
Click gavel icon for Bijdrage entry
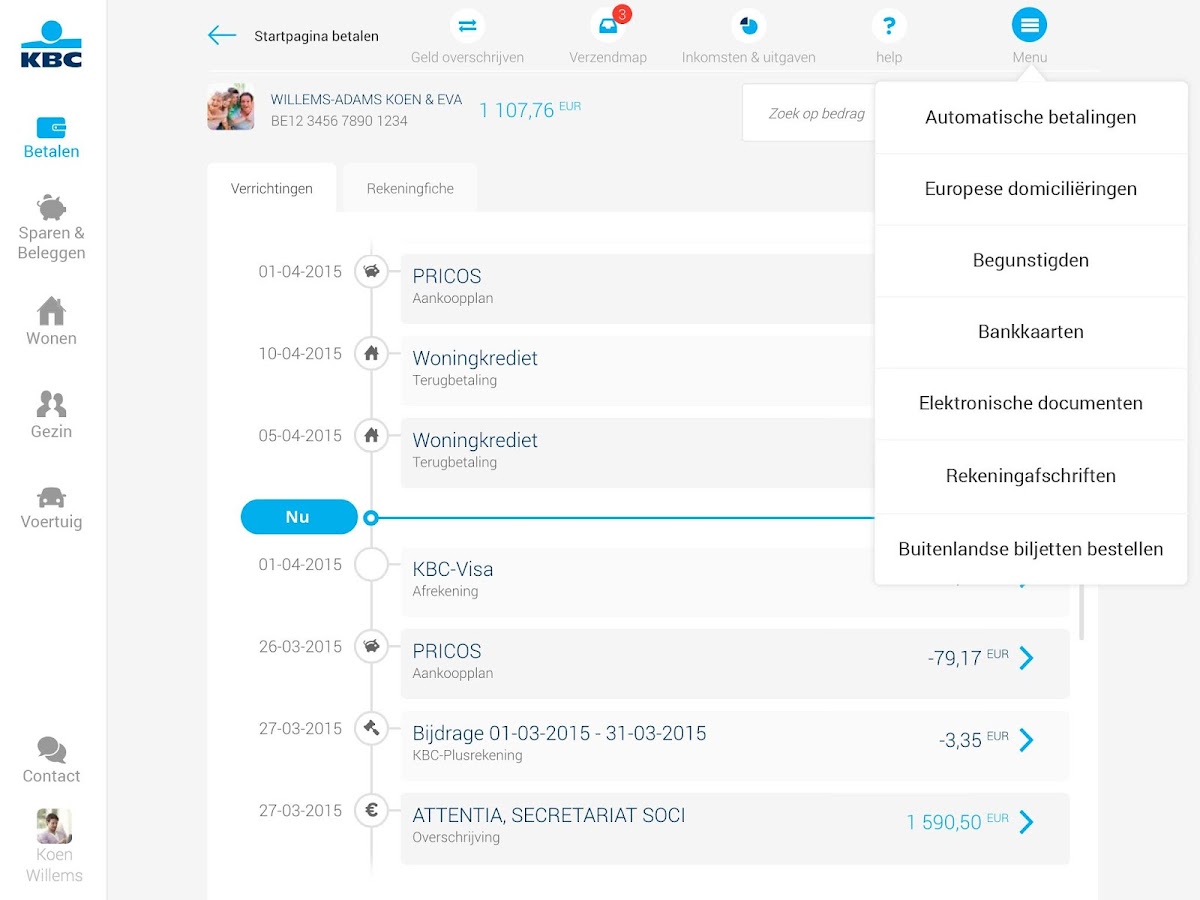click(372, 728)
